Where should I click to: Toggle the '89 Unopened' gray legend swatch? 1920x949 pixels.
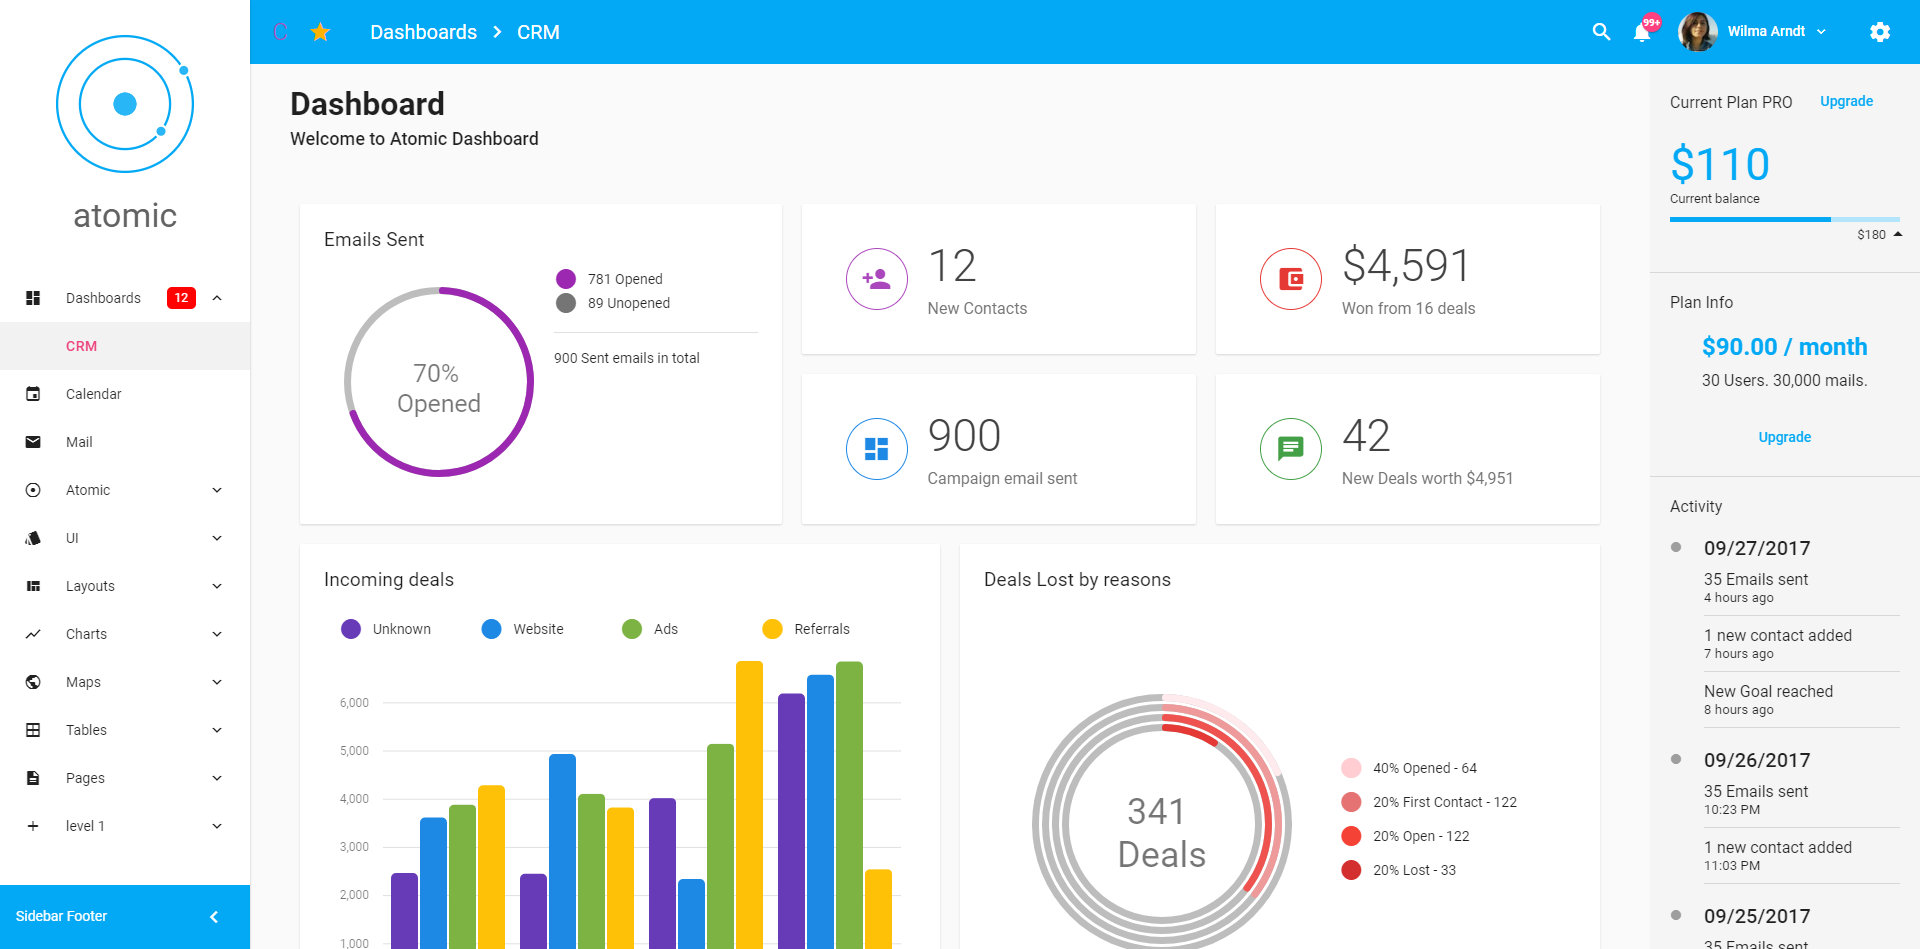566,303
